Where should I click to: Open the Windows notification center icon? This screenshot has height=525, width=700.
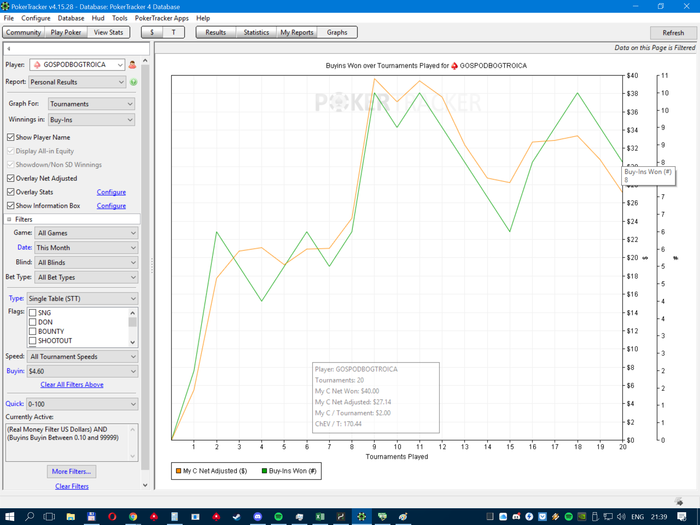coord(682,517)
